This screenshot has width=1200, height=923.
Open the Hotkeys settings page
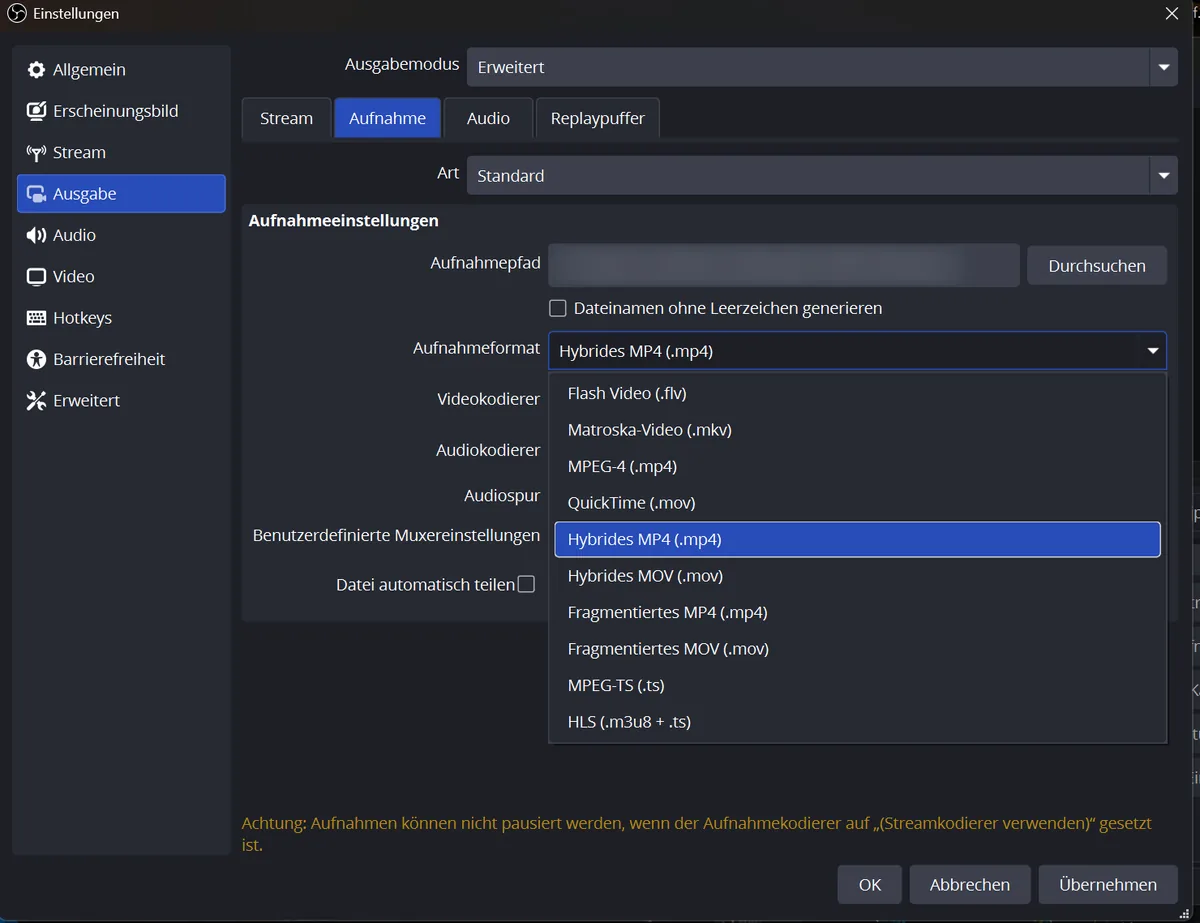click(121, 318)
